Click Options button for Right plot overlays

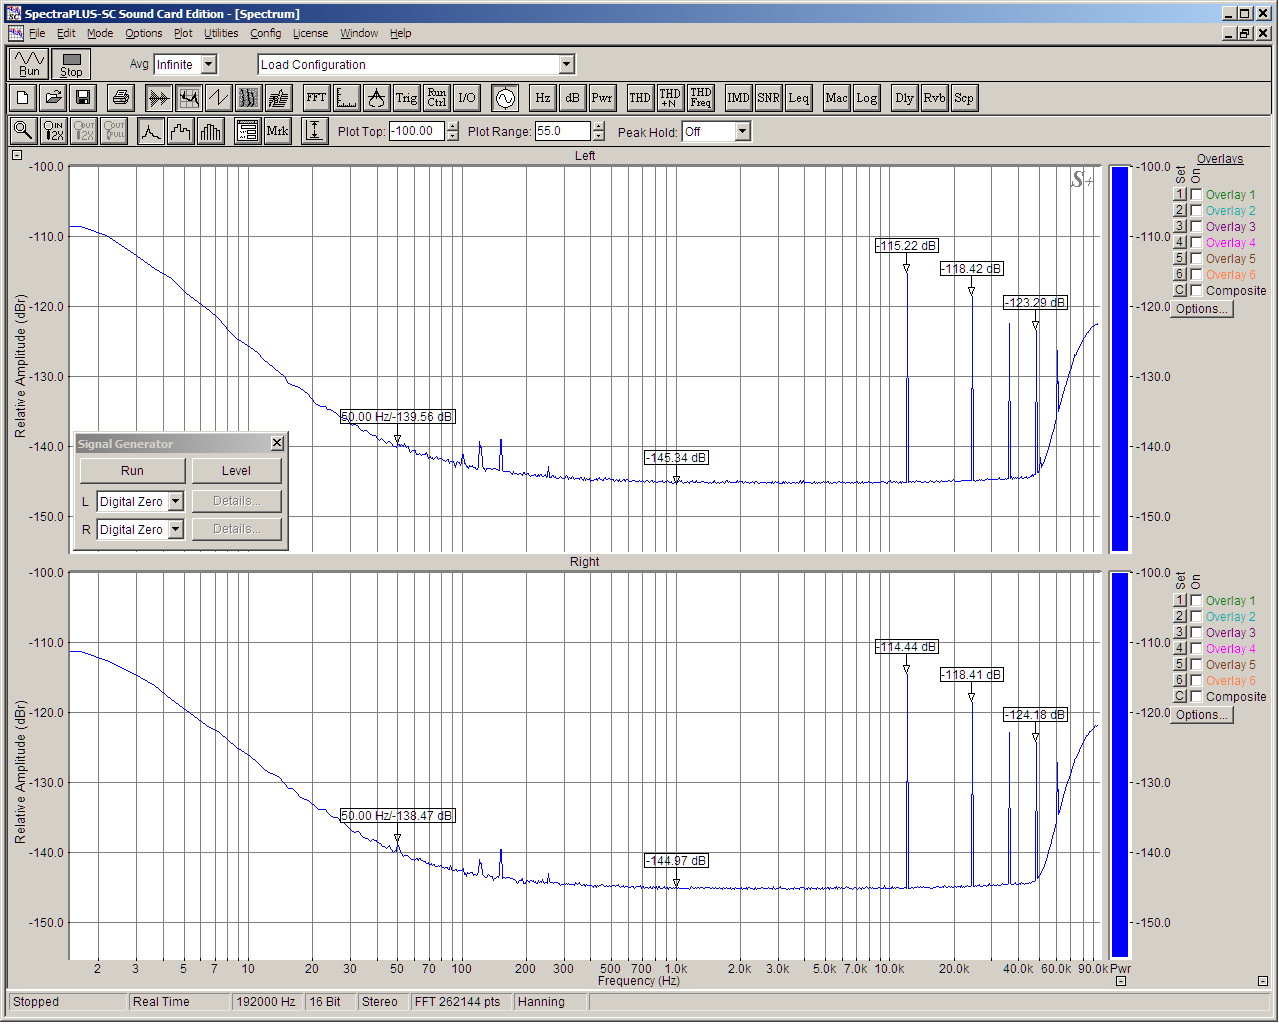point(1202,715)
